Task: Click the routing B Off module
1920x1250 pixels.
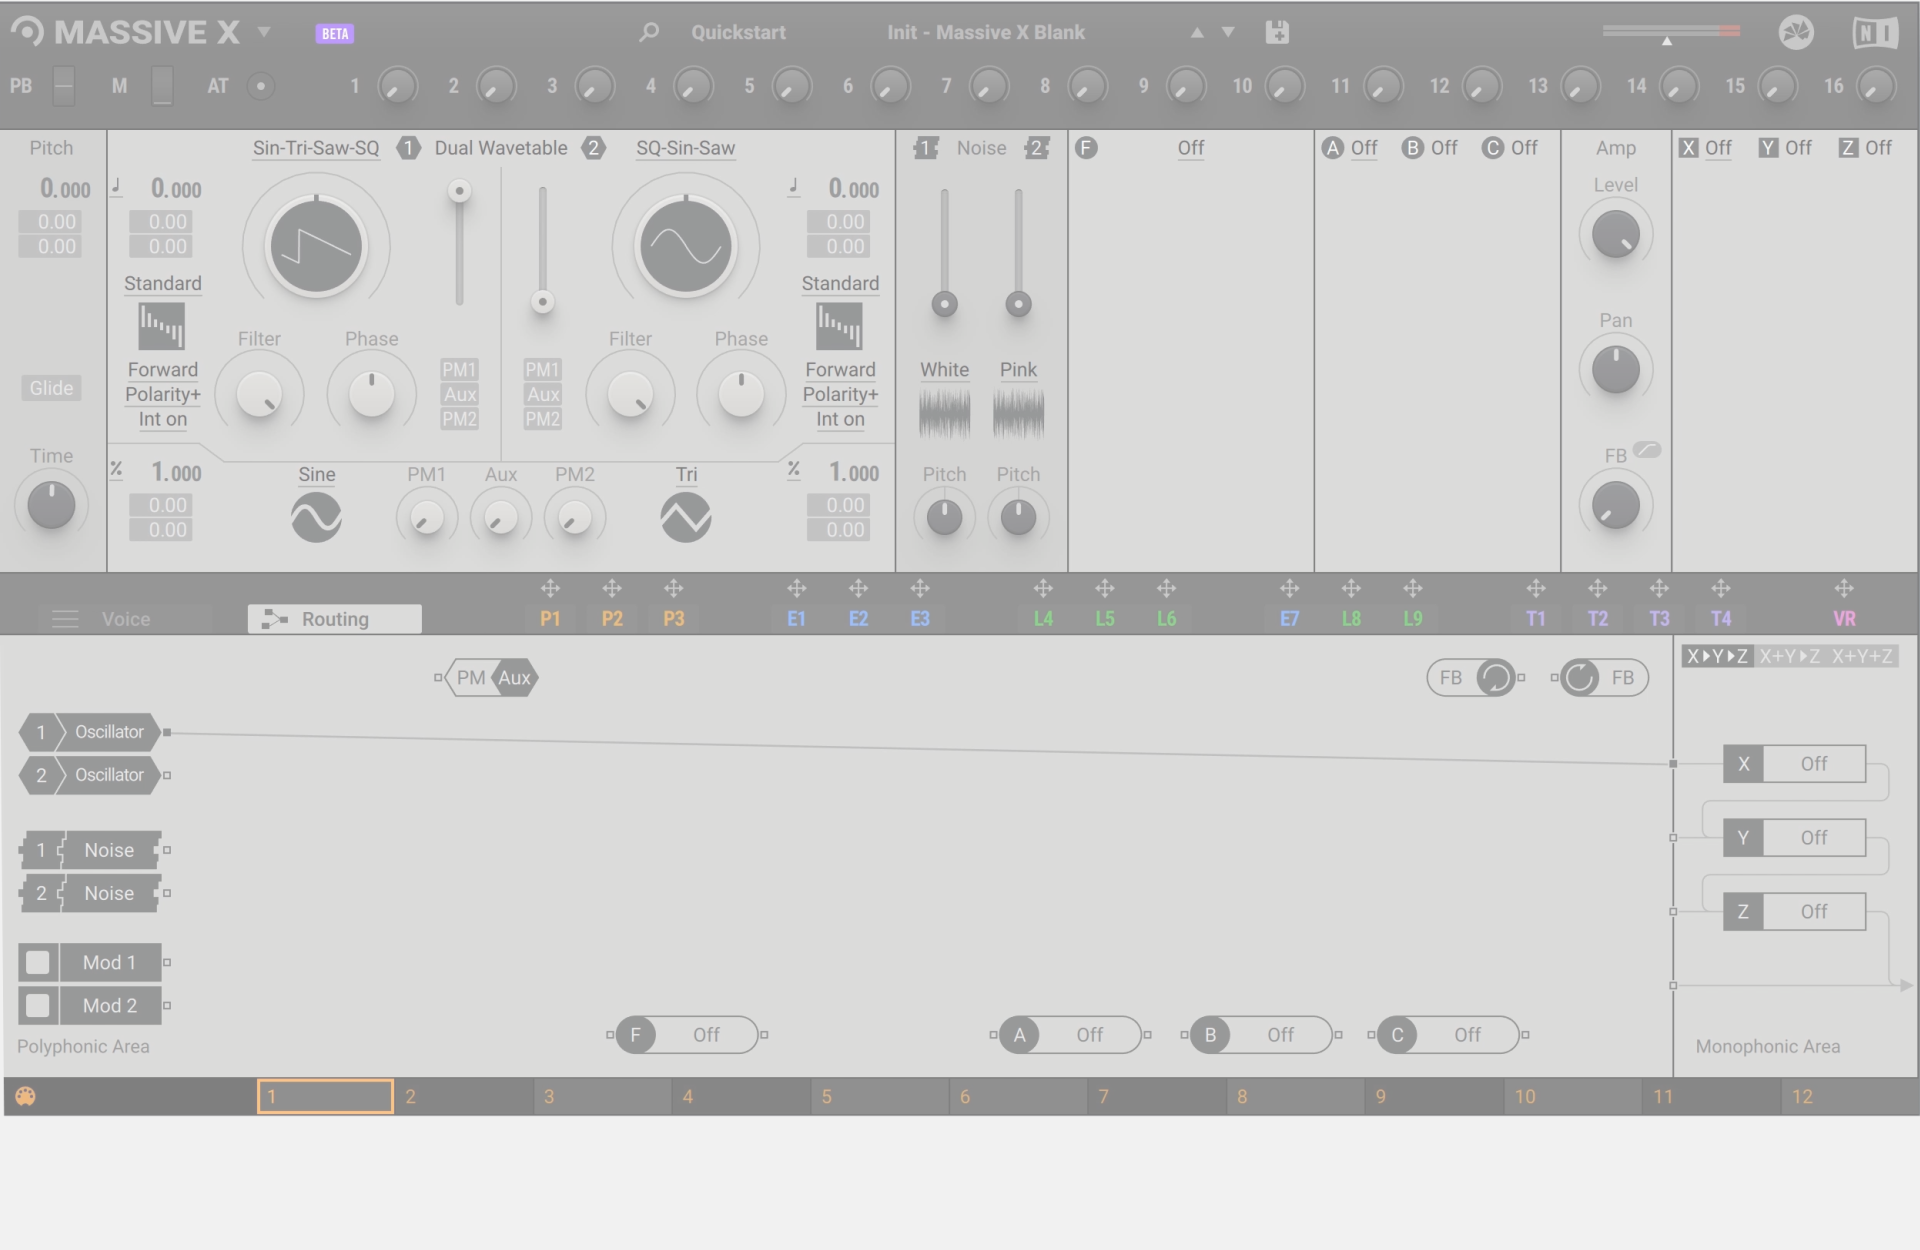Action: point(1260,1035)
